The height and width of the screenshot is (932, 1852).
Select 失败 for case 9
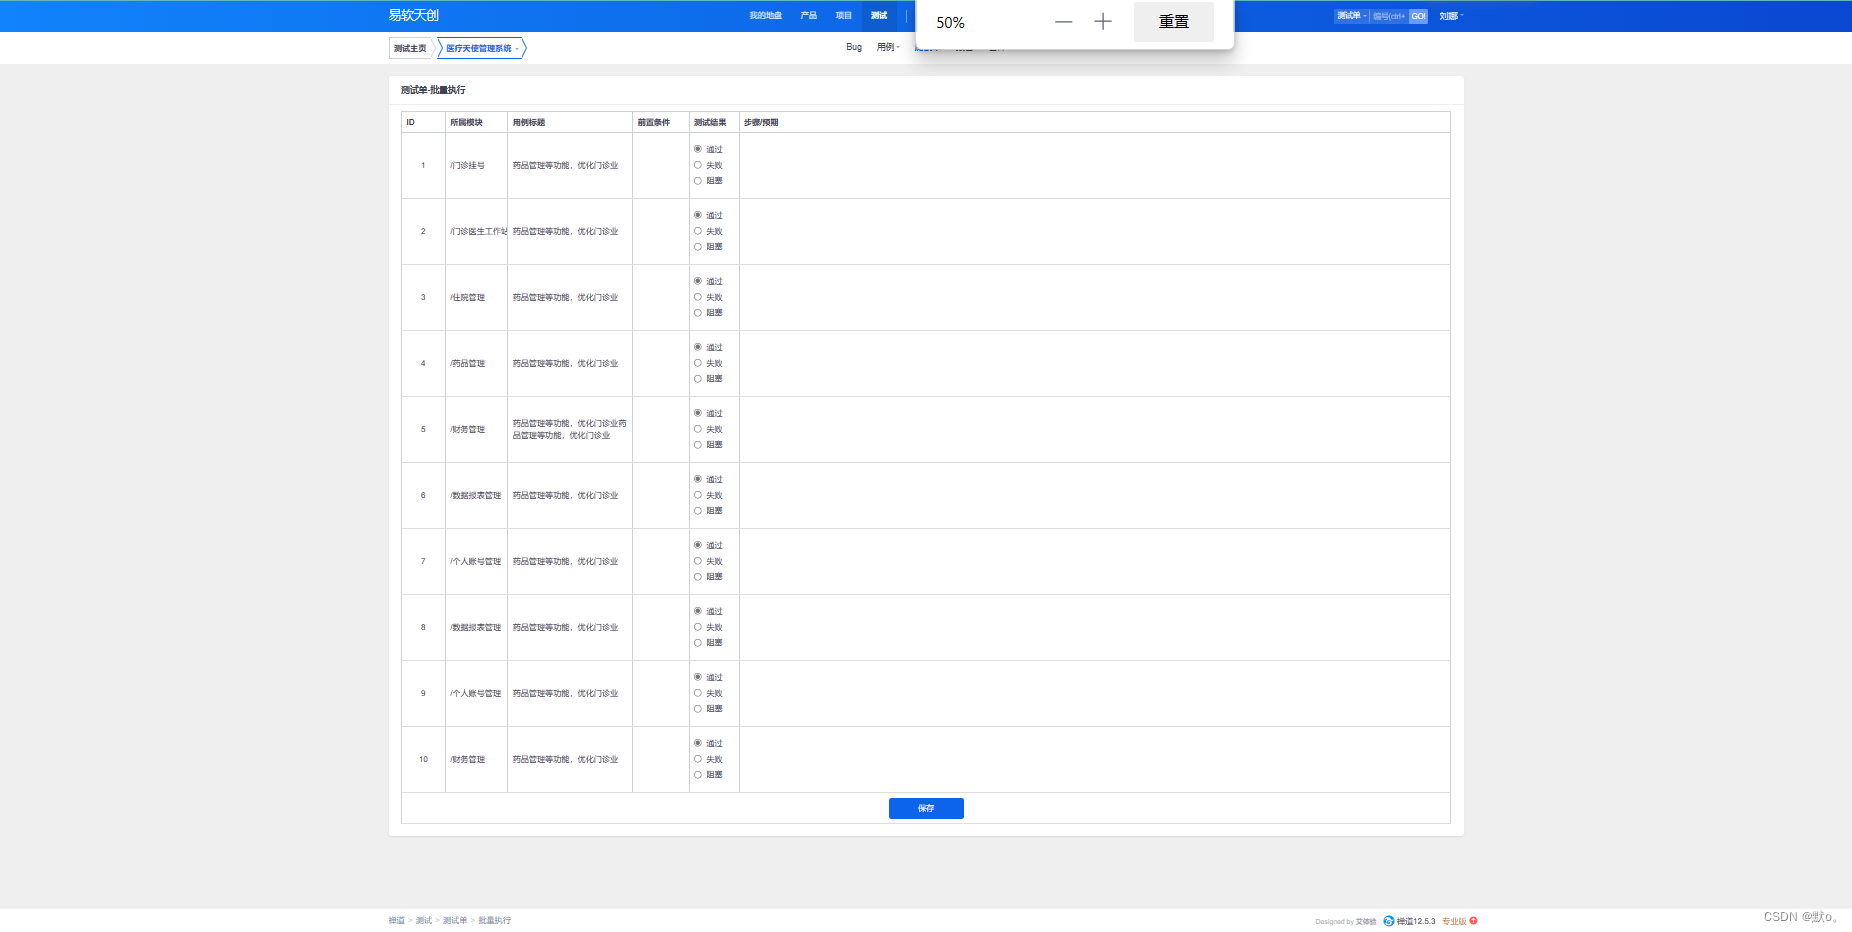698,693
